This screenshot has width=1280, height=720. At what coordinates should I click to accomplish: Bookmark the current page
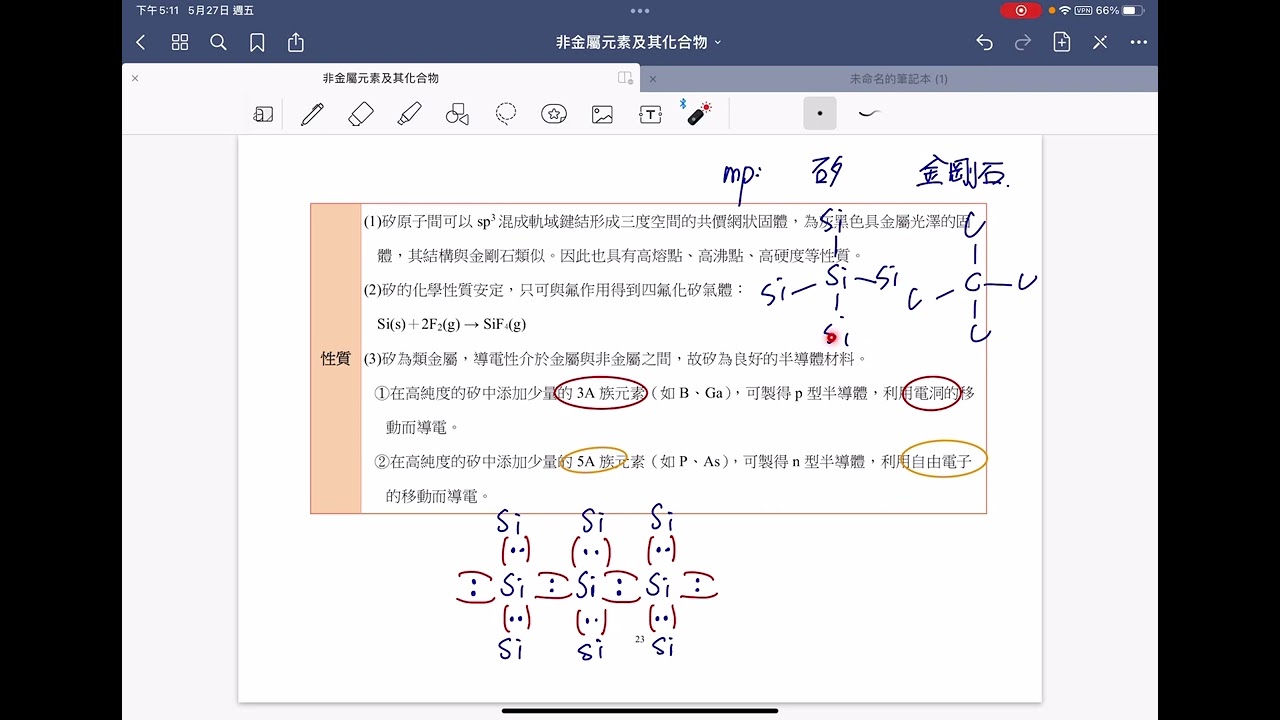[257, 42]
